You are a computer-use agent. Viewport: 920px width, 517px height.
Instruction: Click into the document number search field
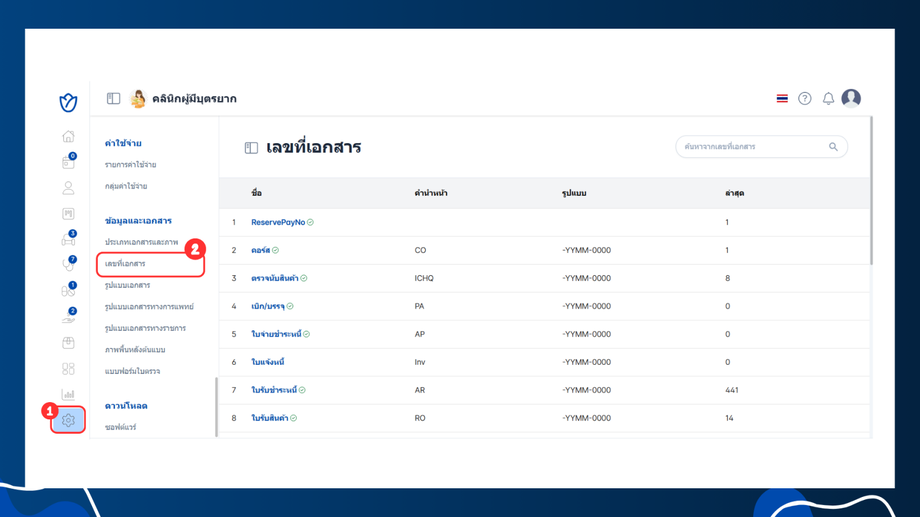coord(761,147)
